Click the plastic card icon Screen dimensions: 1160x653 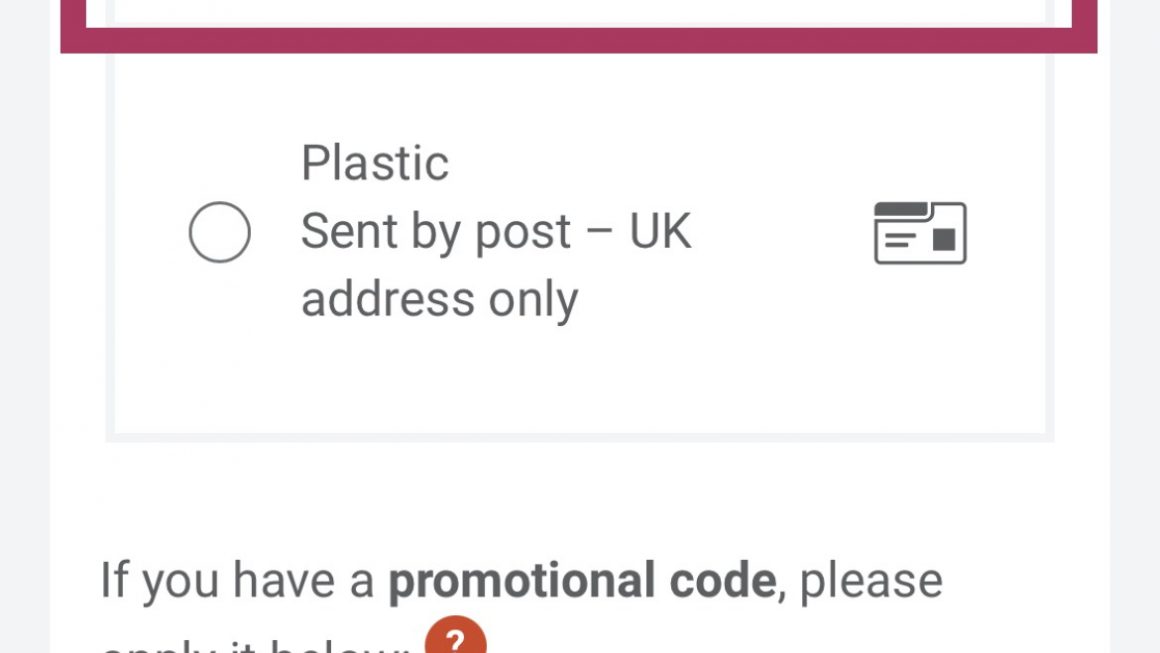(920, 233)
